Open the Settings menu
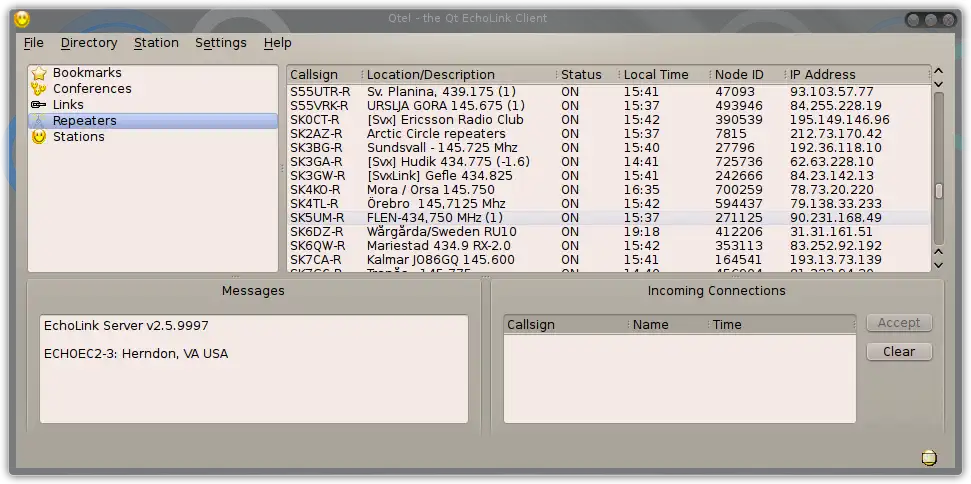Screen dimensions: 971x484 click(221, 43)
